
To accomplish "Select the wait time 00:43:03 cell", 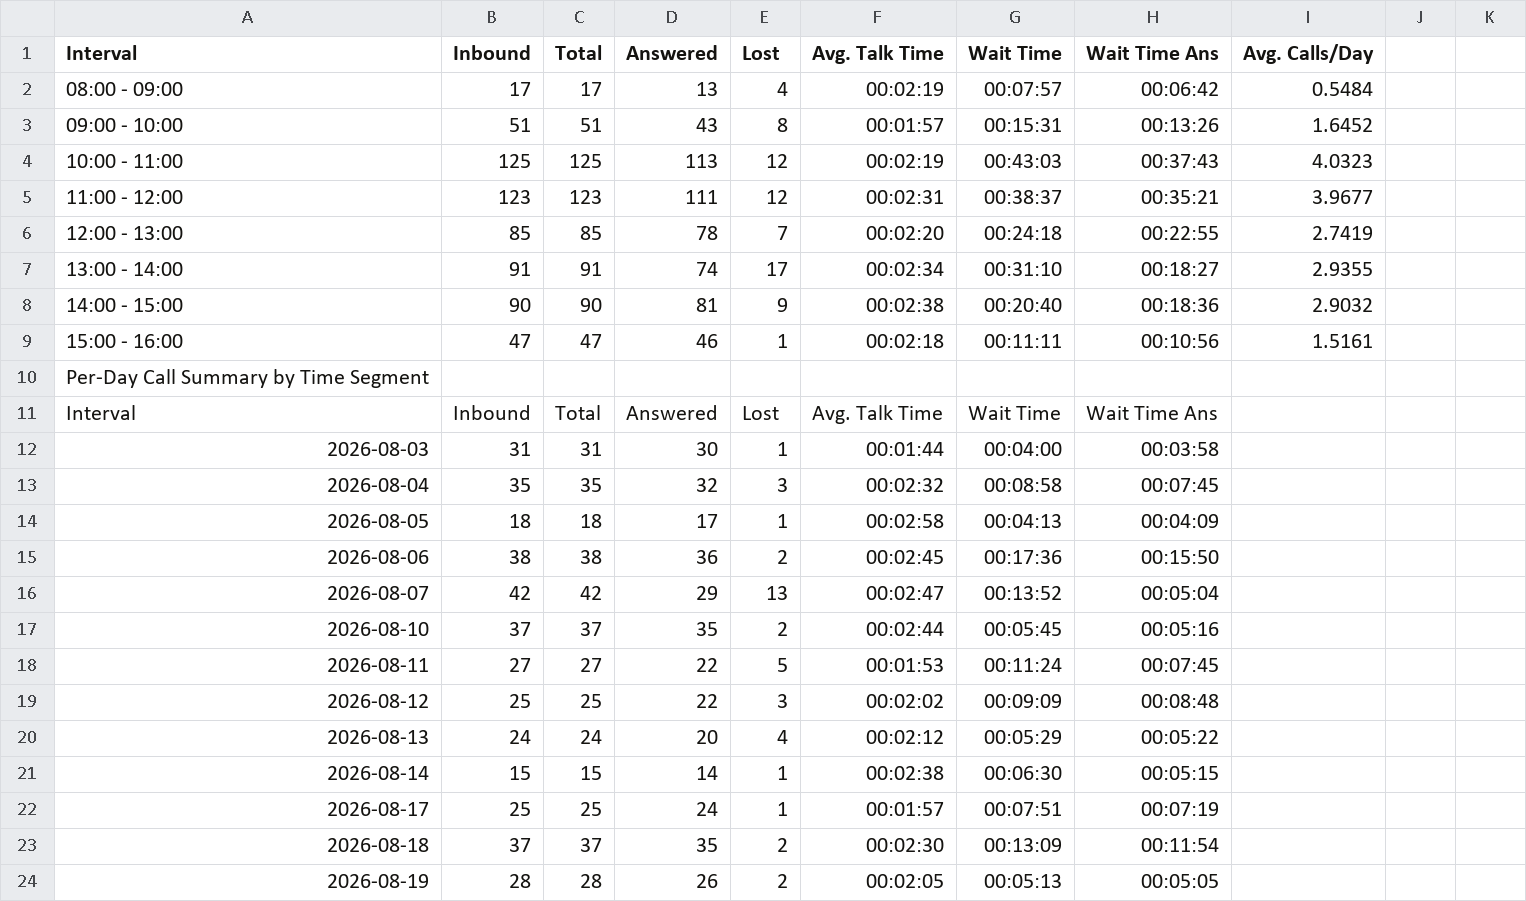I will (x=1015, y=162).
